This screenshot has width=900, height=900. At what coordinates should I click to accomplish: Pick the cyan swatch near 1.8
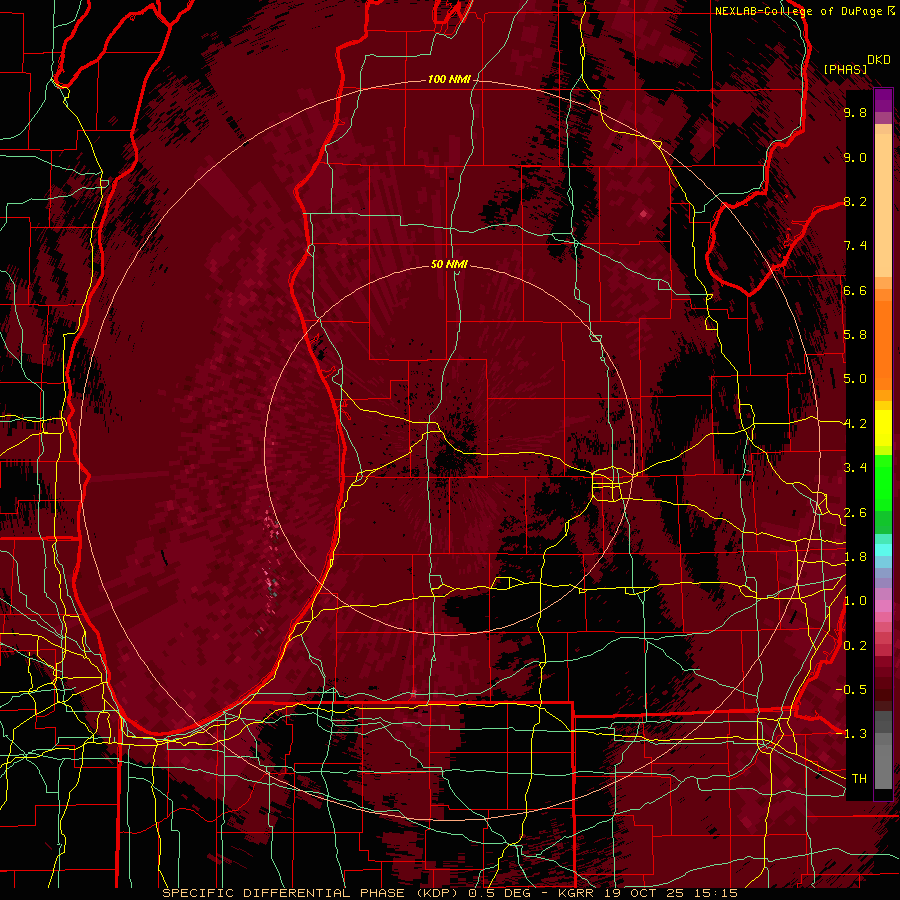click(883, 550)
